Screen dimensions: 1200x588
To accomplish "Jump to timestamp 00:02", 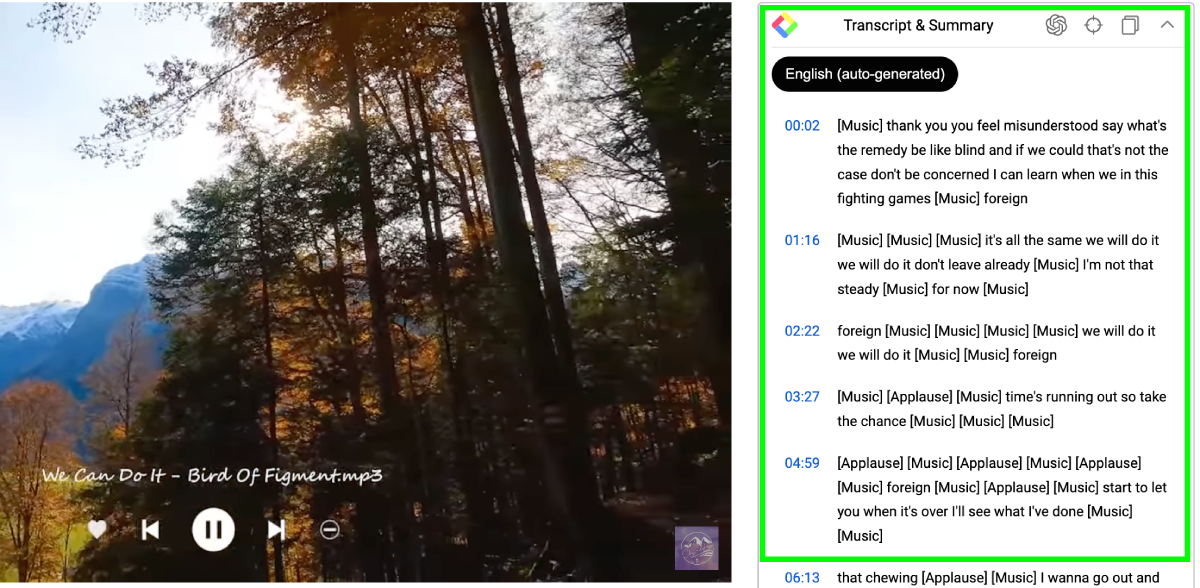I will 802,126.
